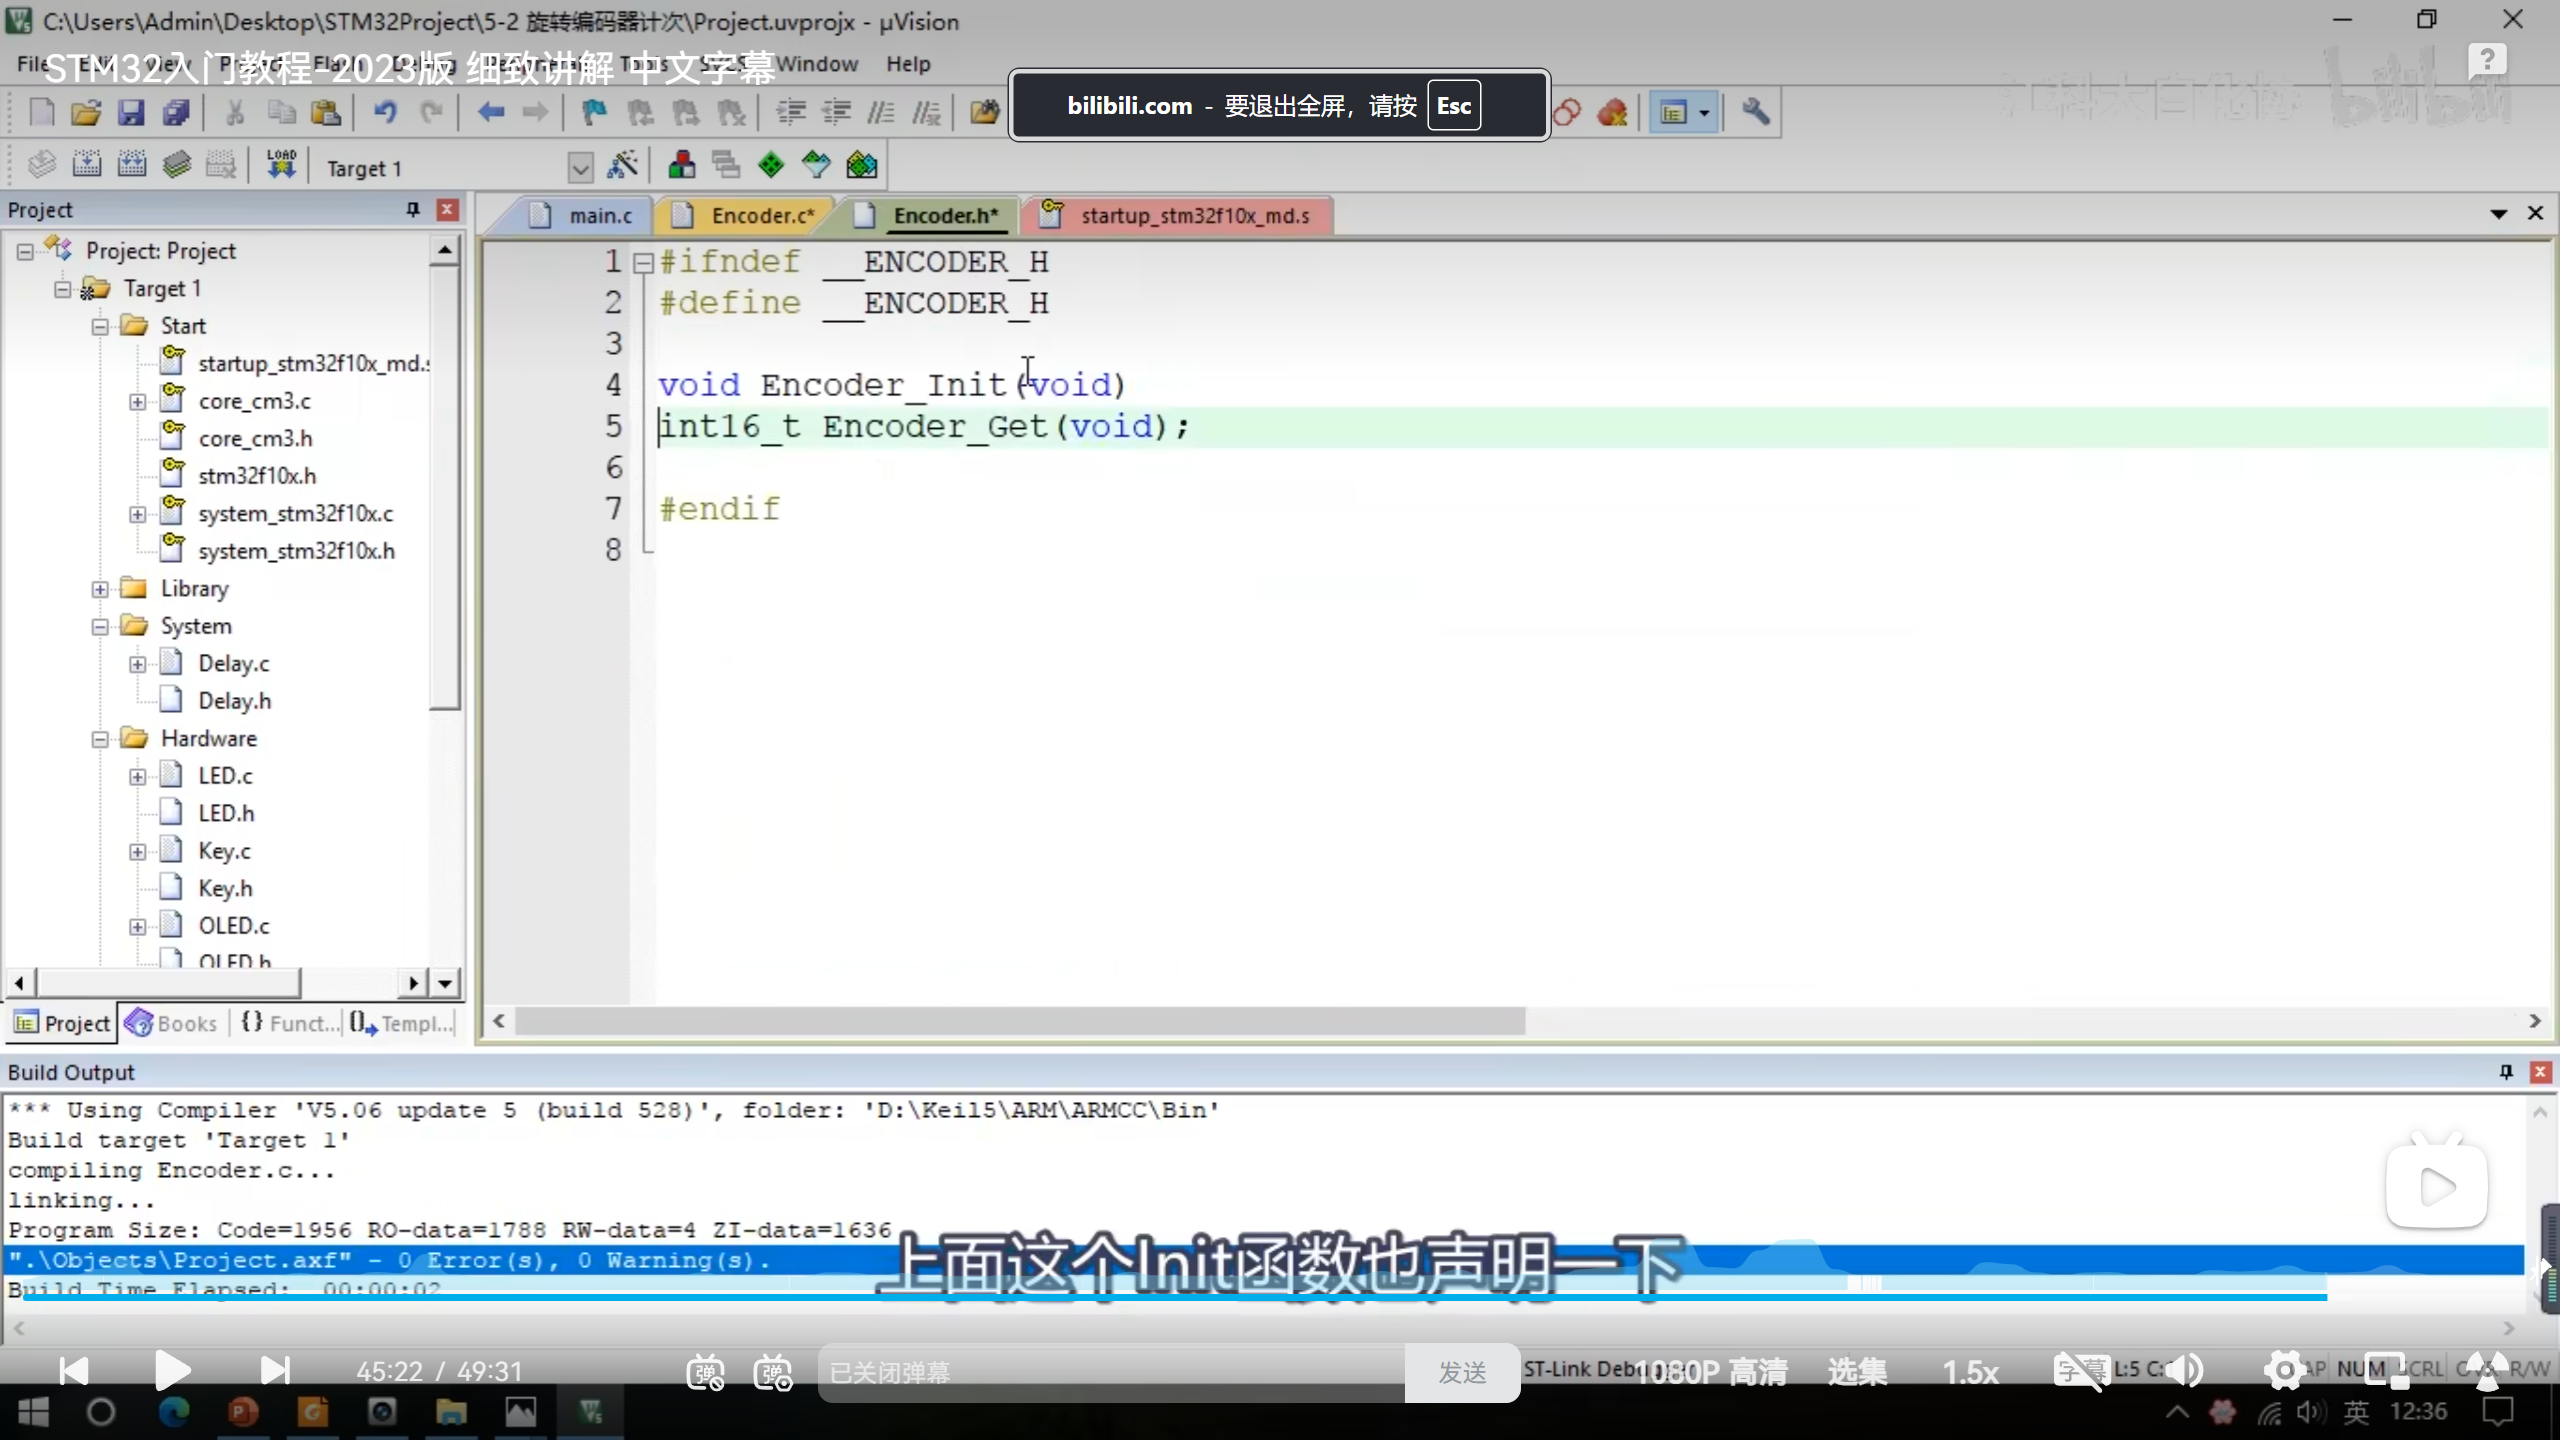
Task: Click the 发送 send button
Action: click(x=1462, y=1373)
